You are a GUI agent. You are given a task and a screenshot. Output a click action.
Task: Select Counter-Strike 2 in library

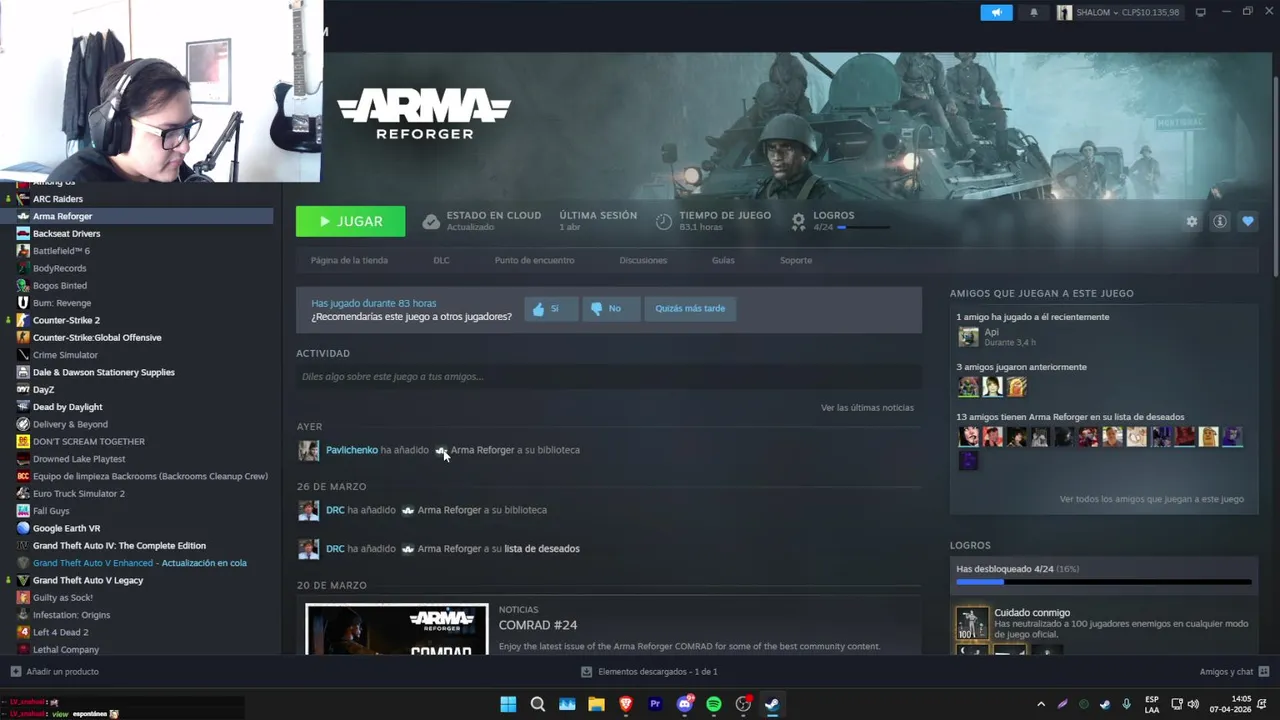point(66,320)
